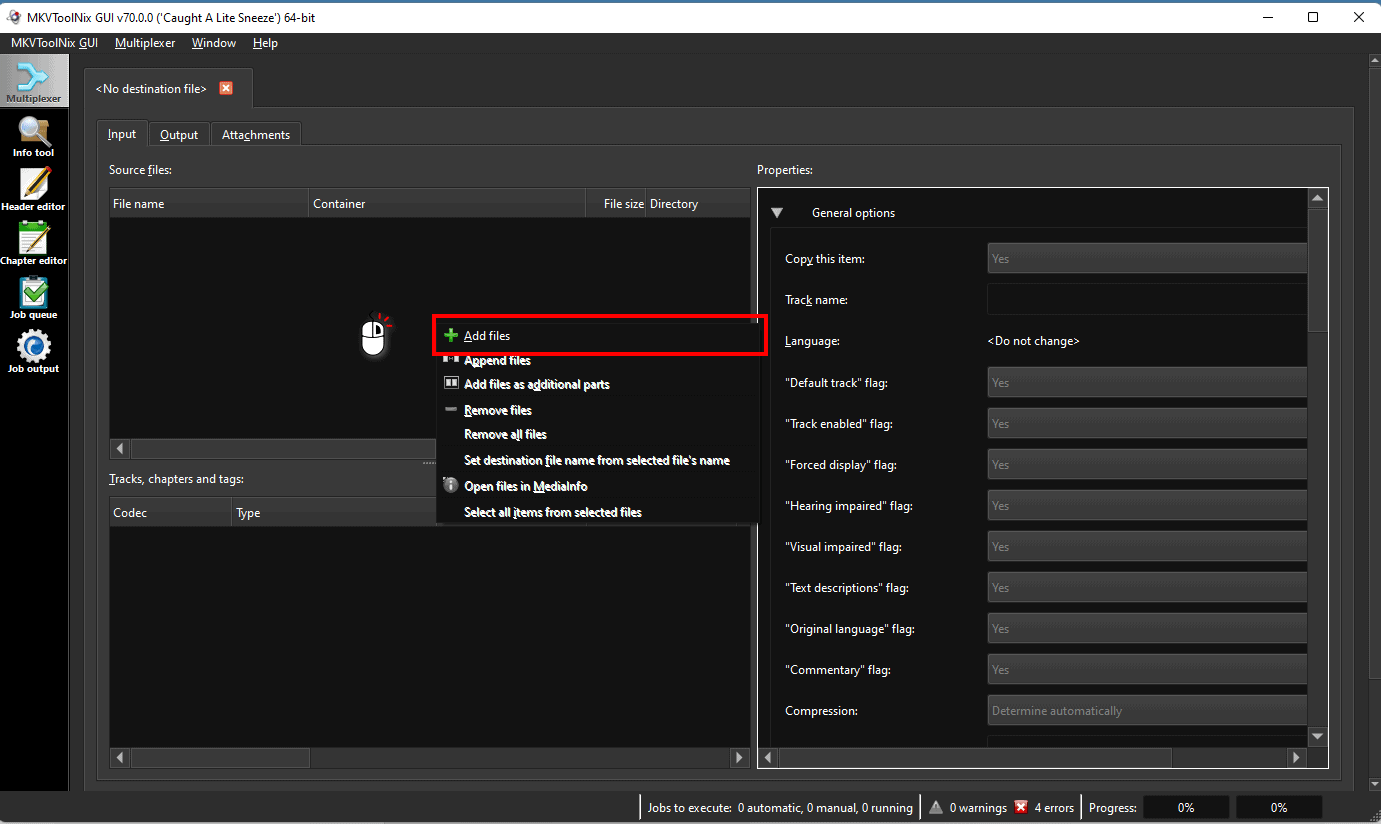Open the Multiplexer tool in sidebar

pos(34,81)
